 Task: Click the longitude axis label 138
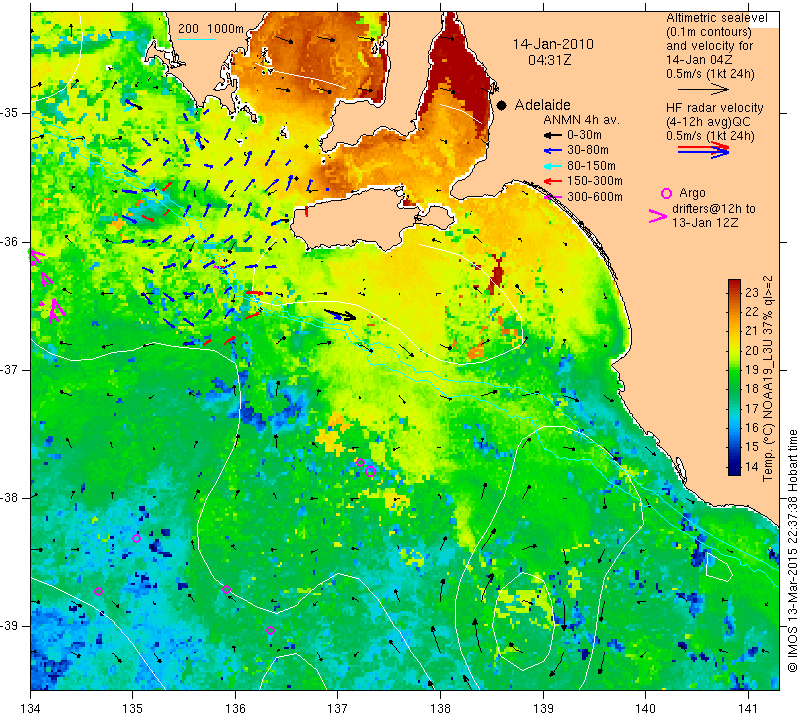coord(440,708)
